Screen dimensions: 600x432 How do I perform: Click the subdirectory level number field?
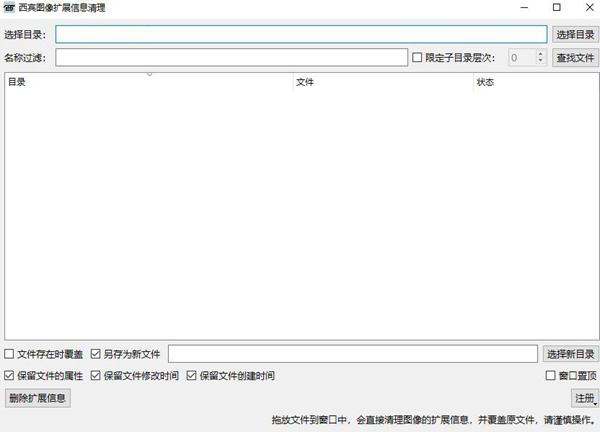[x=522, y=58]
